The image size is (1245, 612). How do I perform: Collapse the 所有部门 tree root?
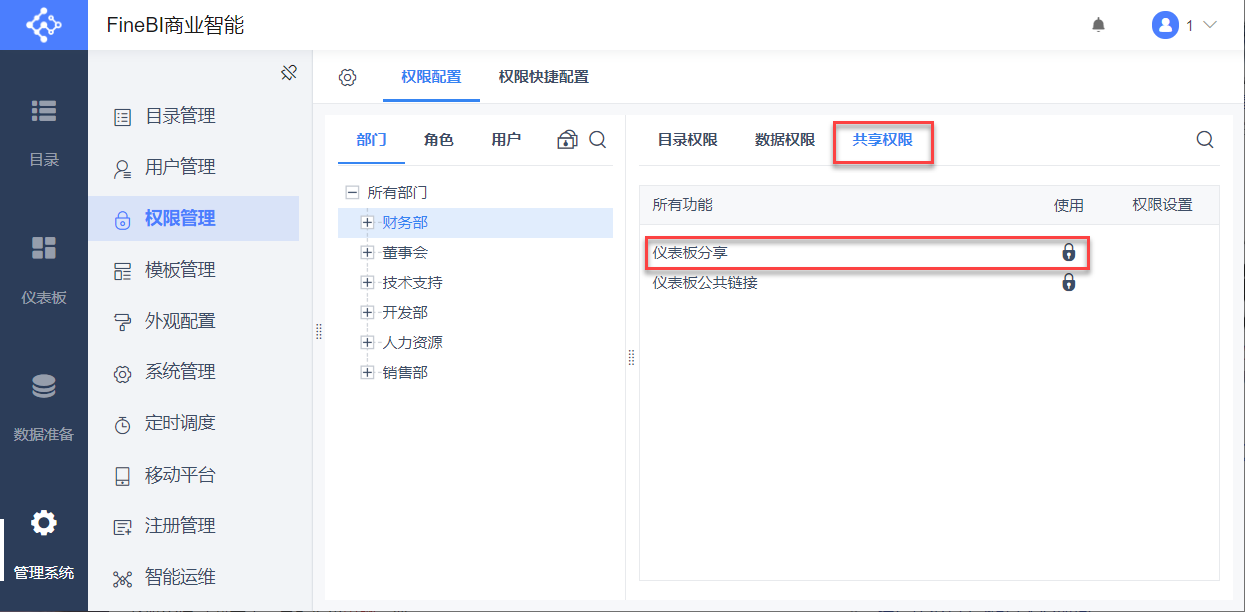point(351,192)
